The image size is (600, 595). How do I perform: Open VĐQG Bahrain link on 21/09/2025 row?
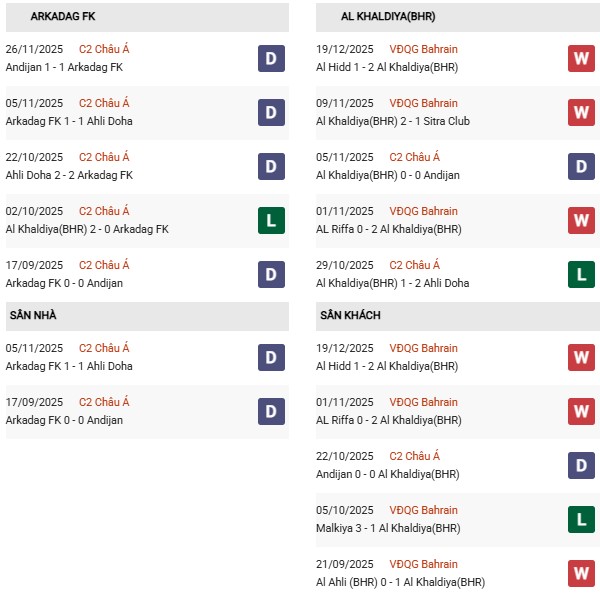point(423,564)
